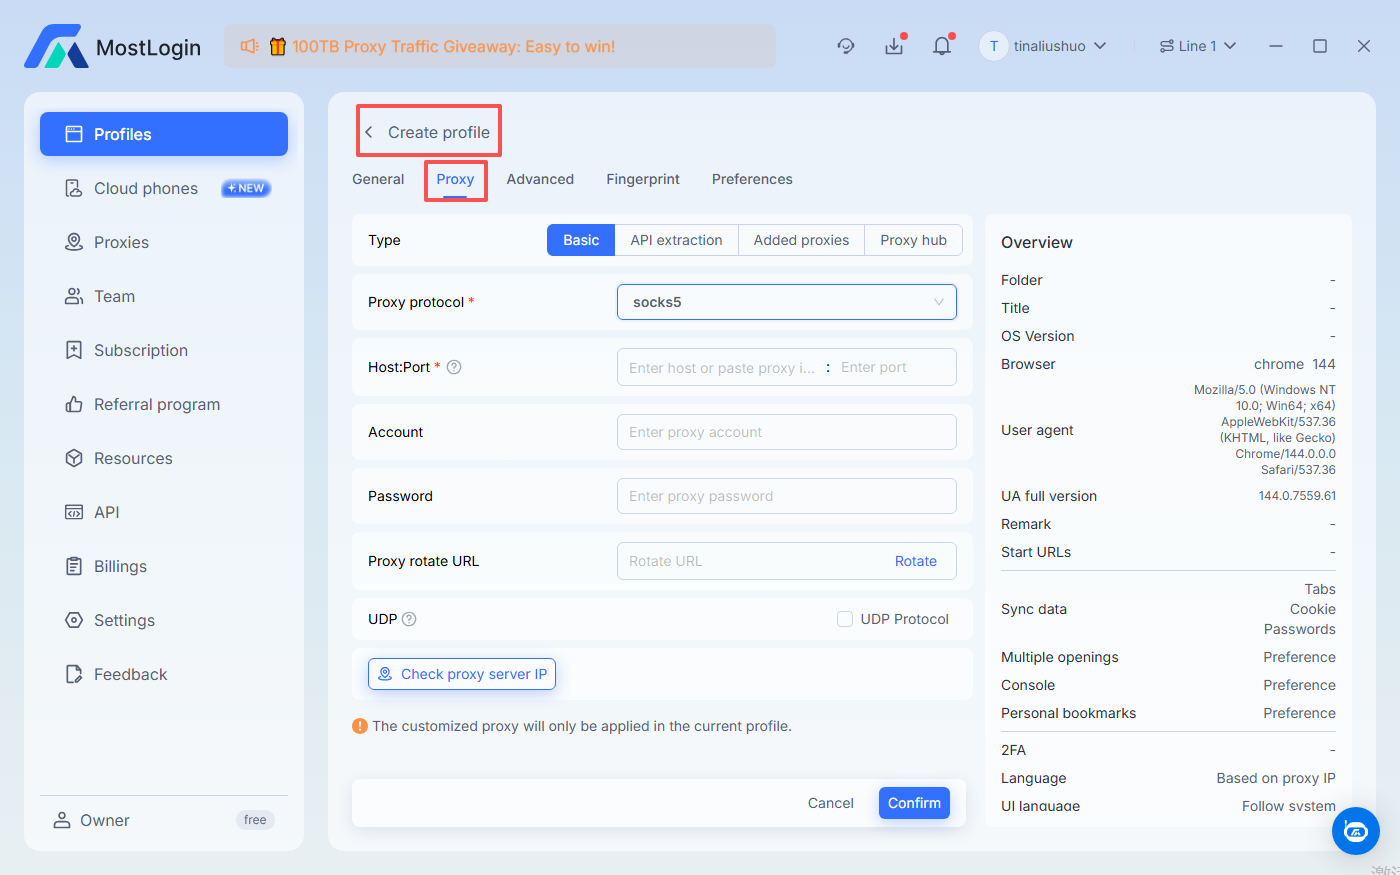Click the UDP help question icon
The height and width of the screenshot is (875, 1400).
(x=409, y=619)
